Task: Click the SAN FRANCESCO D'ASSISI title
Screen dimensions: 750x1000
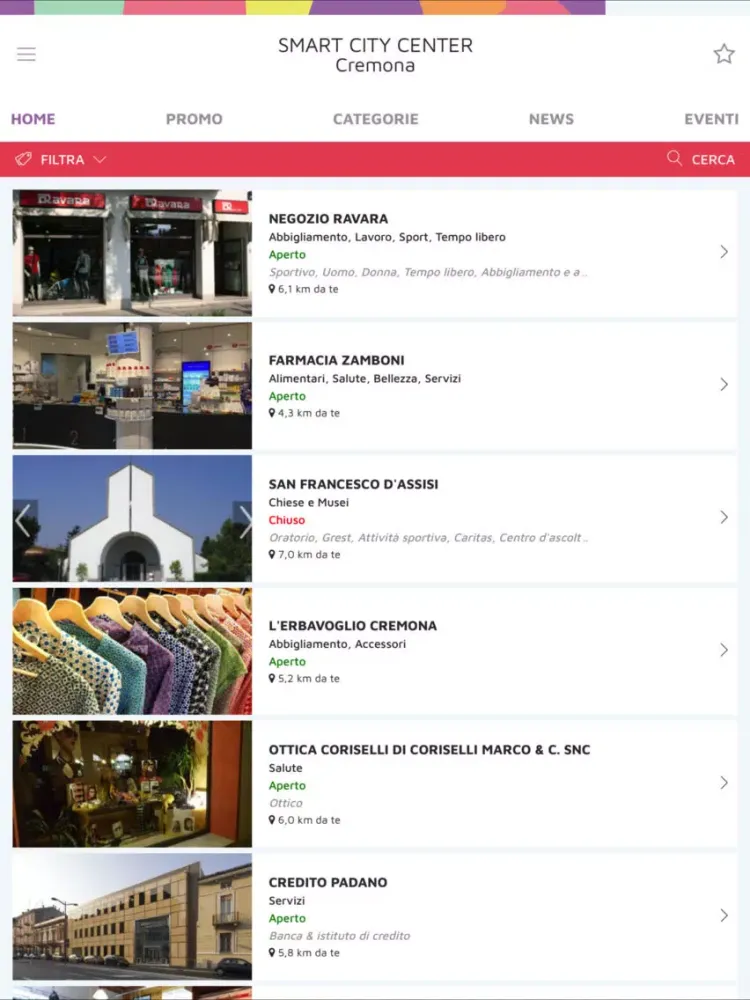Action: [353, 484]
